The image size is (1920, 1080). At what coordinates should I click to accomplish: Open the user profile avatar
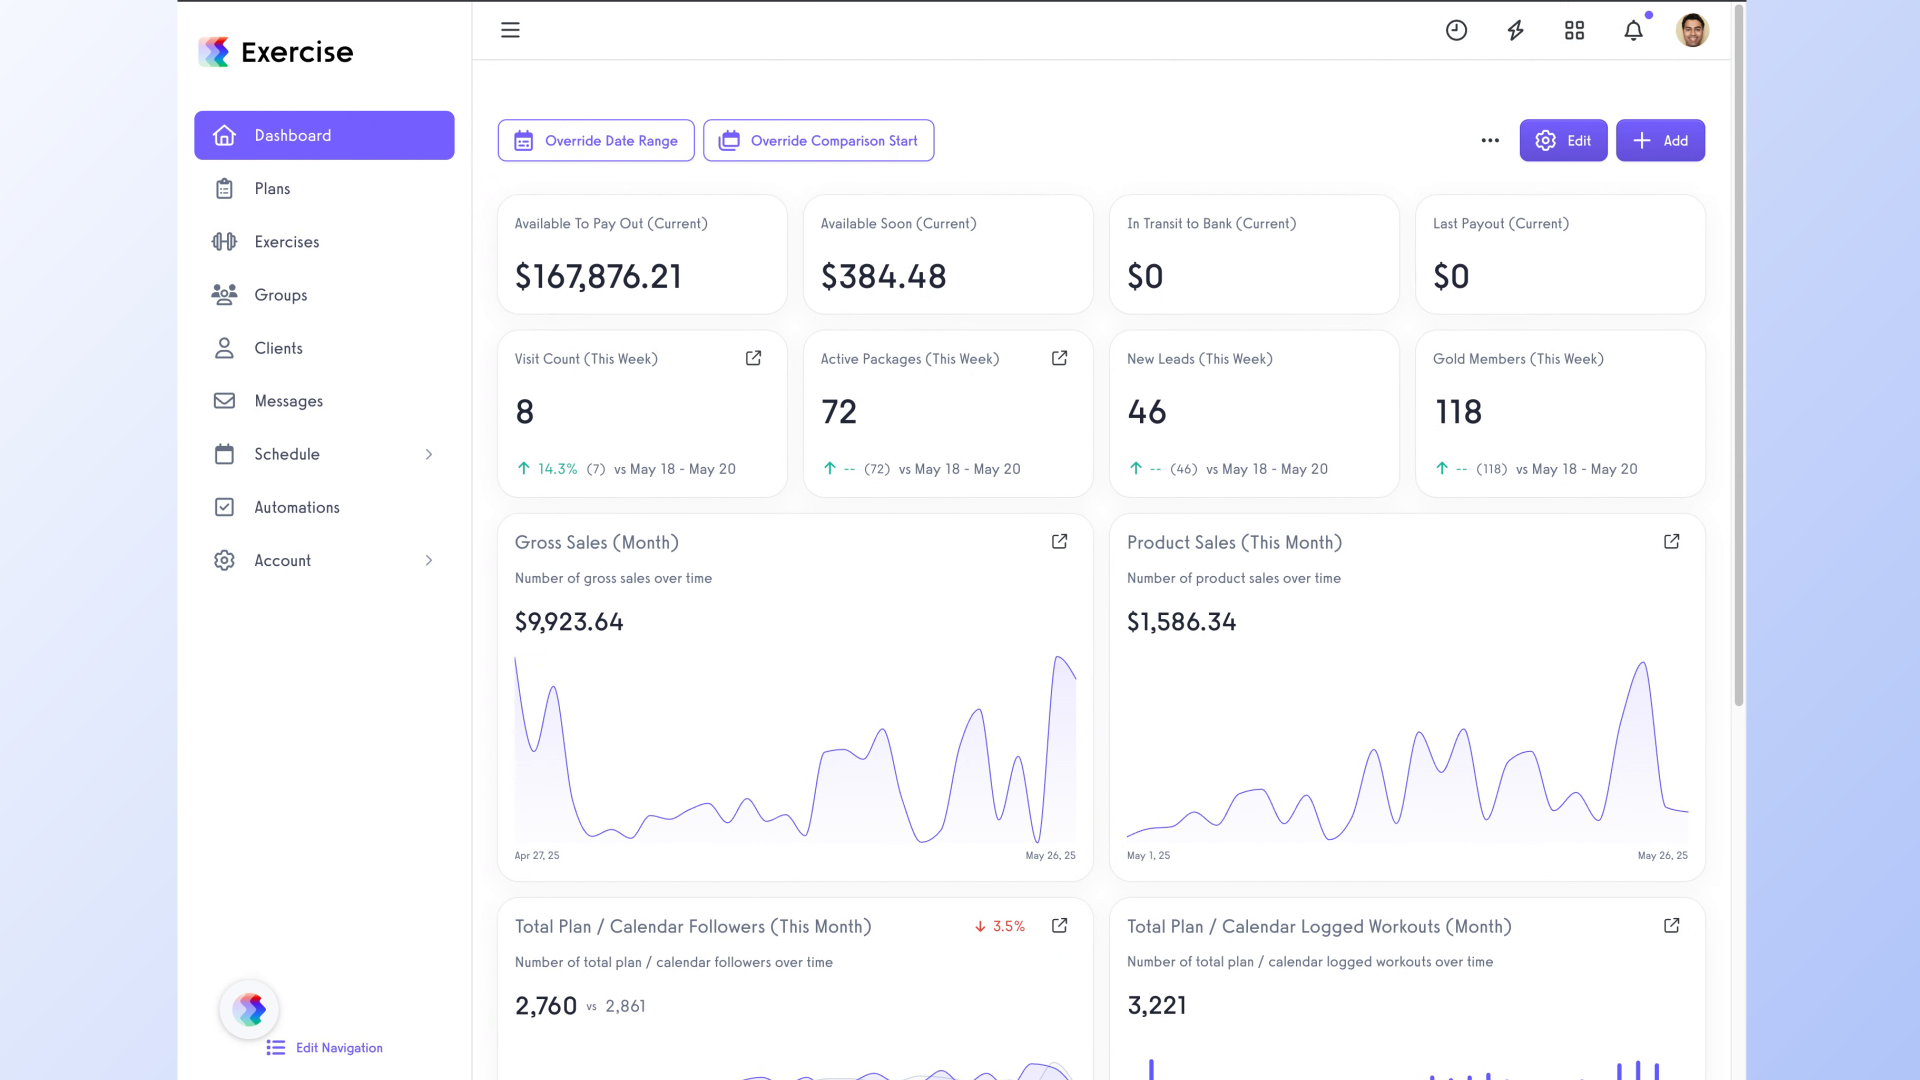(x=1692, y=30)
